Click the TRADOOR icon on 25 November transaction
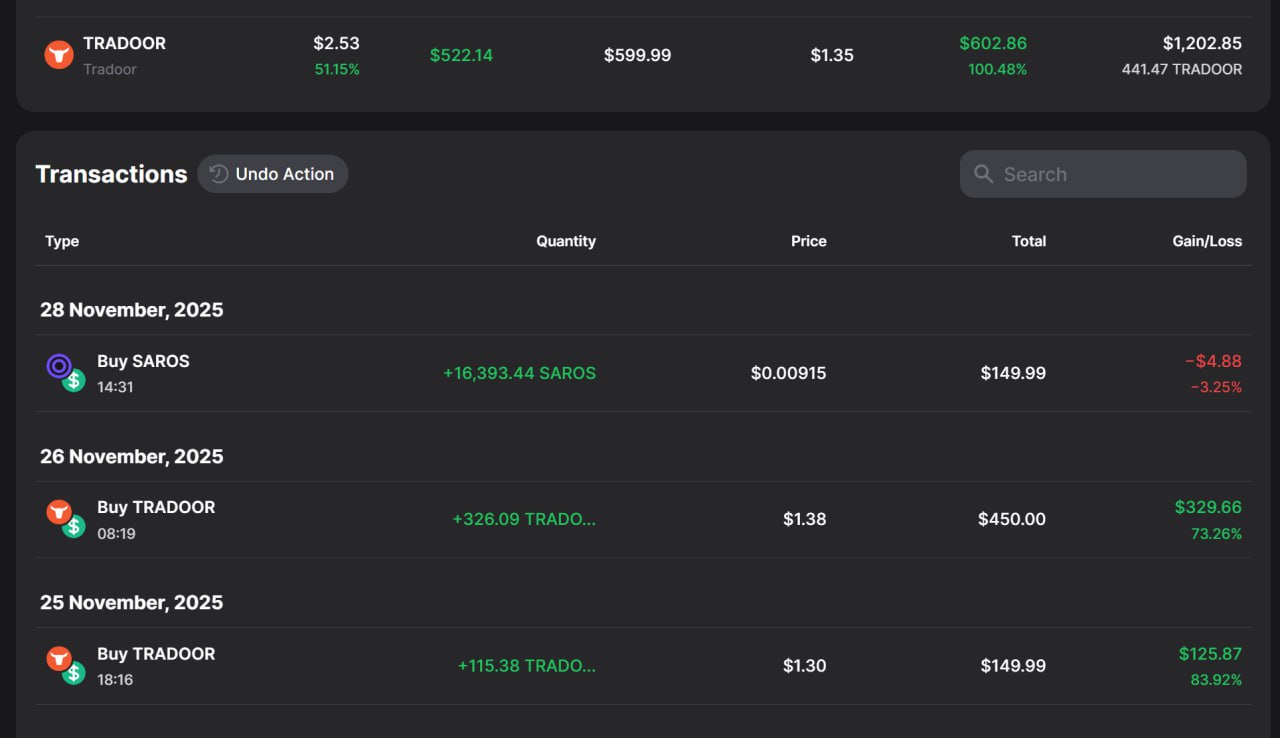 tap(59, 658)
